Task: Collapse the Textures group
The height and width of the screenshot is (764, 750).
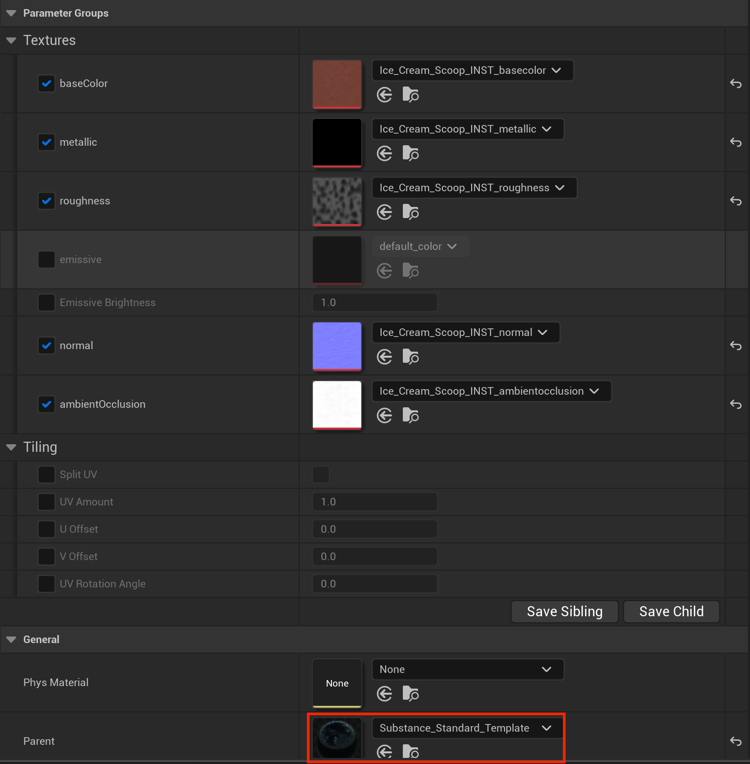Action: pyautogui.click(x=11, y=40)
